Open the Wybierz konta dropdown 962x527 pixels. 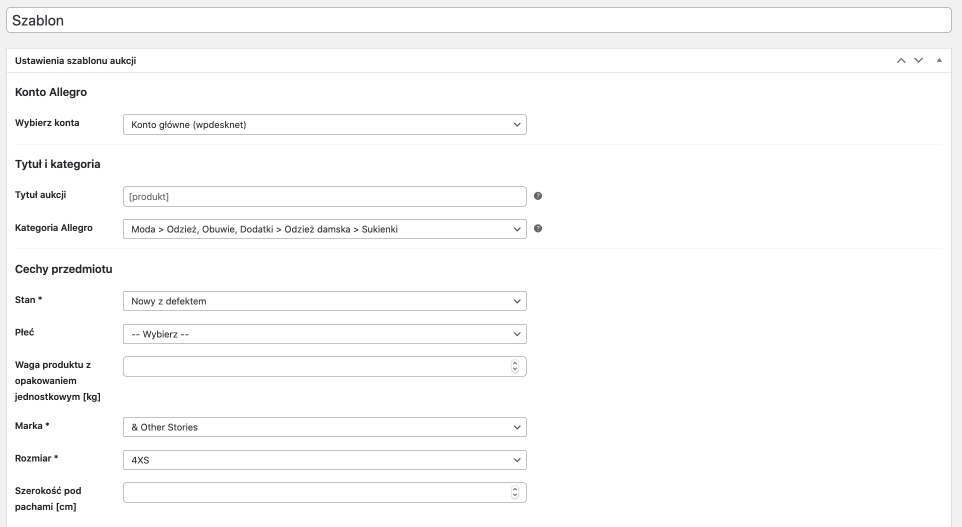click(x=325, y=125)
